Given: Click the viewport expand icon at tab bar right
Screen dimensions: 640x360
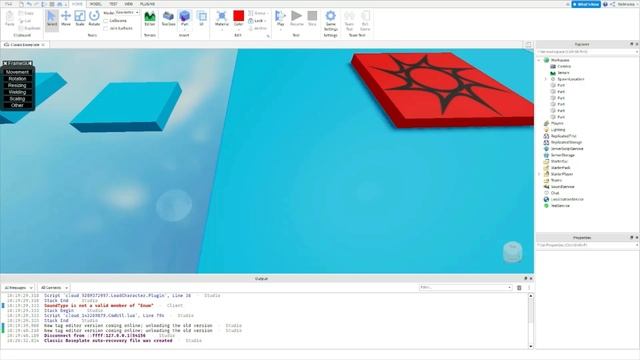Looking at the screenshot, I should [x=529, y=44].
